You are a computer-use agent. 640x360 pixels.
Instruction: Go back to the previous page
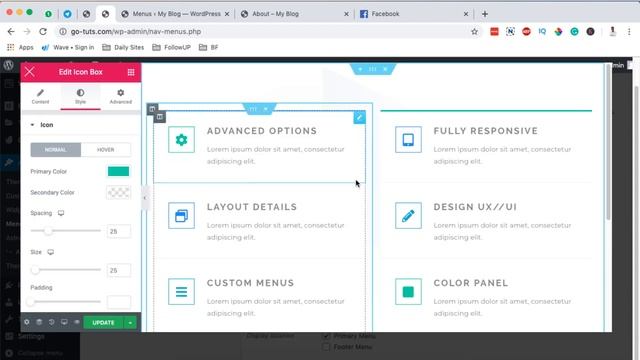point(11,31)
